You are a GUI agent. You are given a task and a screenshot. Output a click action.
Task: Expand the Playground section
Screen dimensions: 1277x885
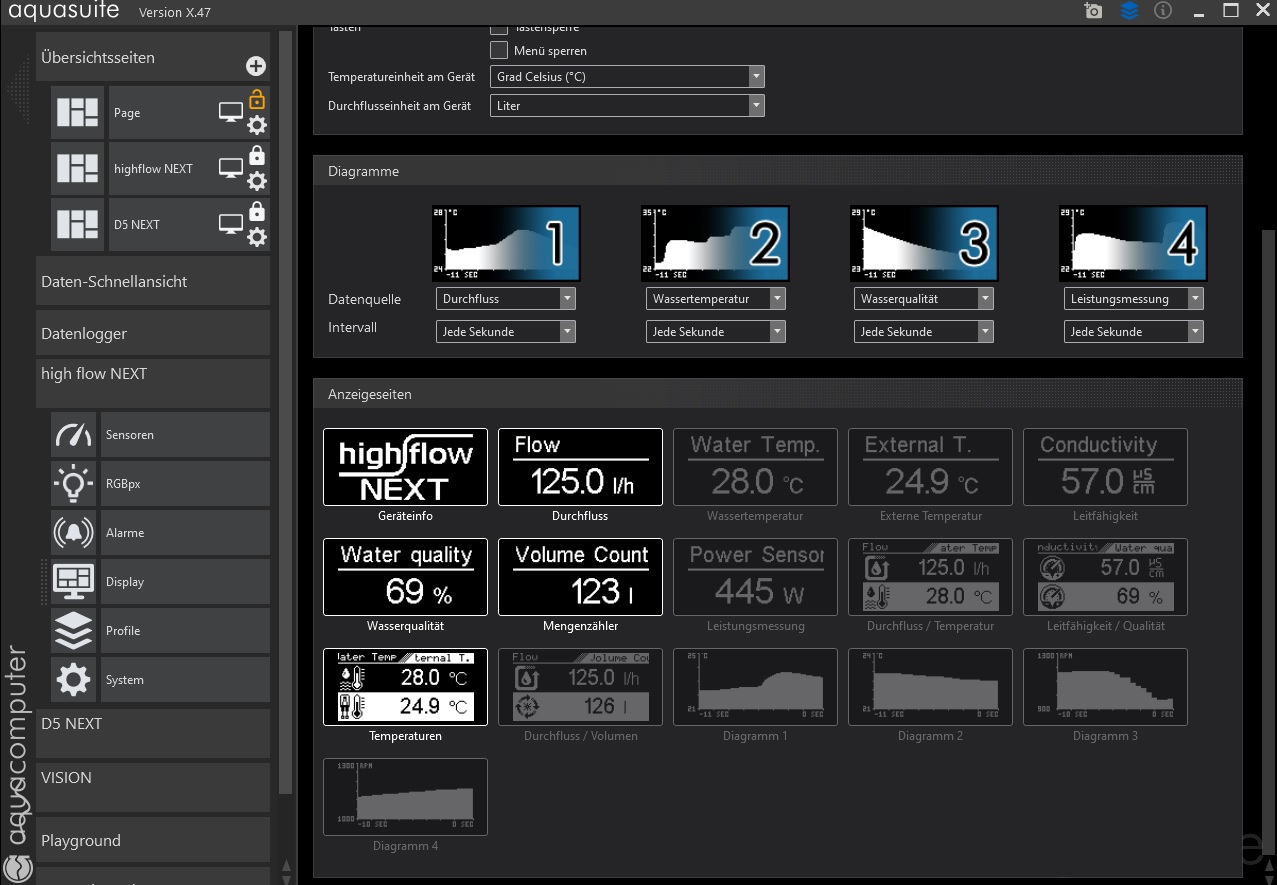pyautogui.click(x=153, y=840)
